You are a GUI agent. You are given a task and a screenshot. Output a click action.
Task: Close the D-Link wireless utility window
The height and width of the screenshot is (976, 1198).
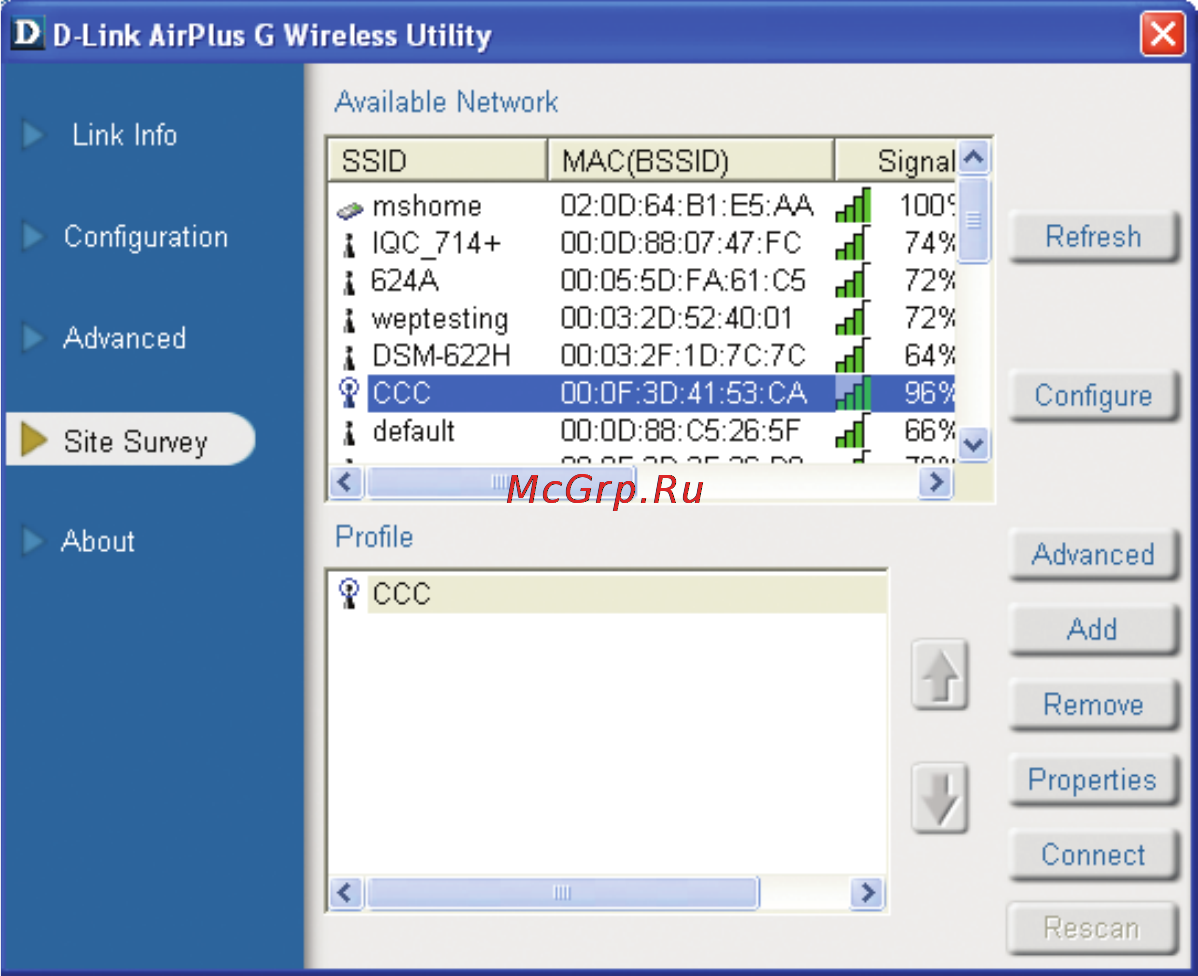(1163, 34)
